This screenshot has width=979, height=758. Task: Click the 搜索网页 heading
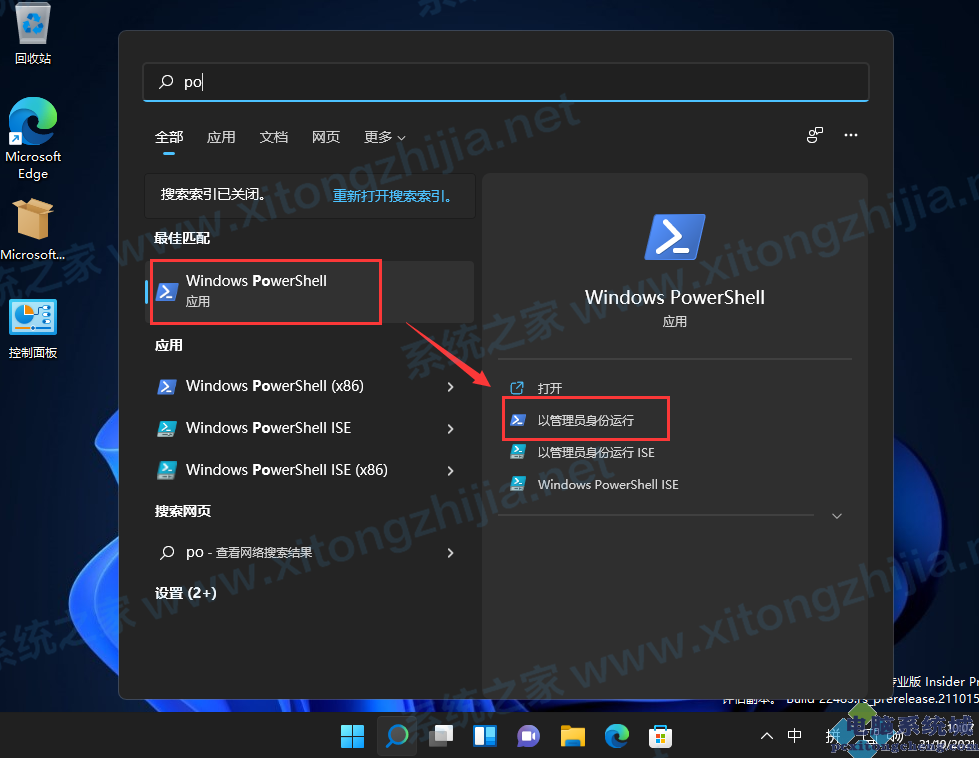(x=182, y=511)
